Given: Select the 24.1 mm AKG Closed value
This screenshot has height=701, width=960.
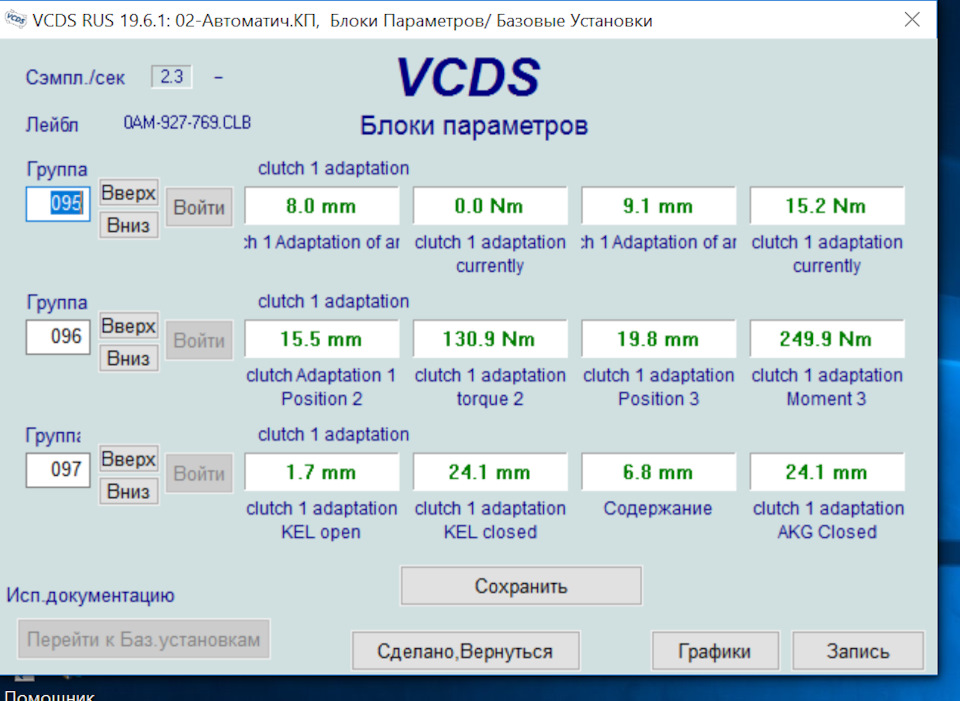Looking at the screenshot, I should [827, 472].
